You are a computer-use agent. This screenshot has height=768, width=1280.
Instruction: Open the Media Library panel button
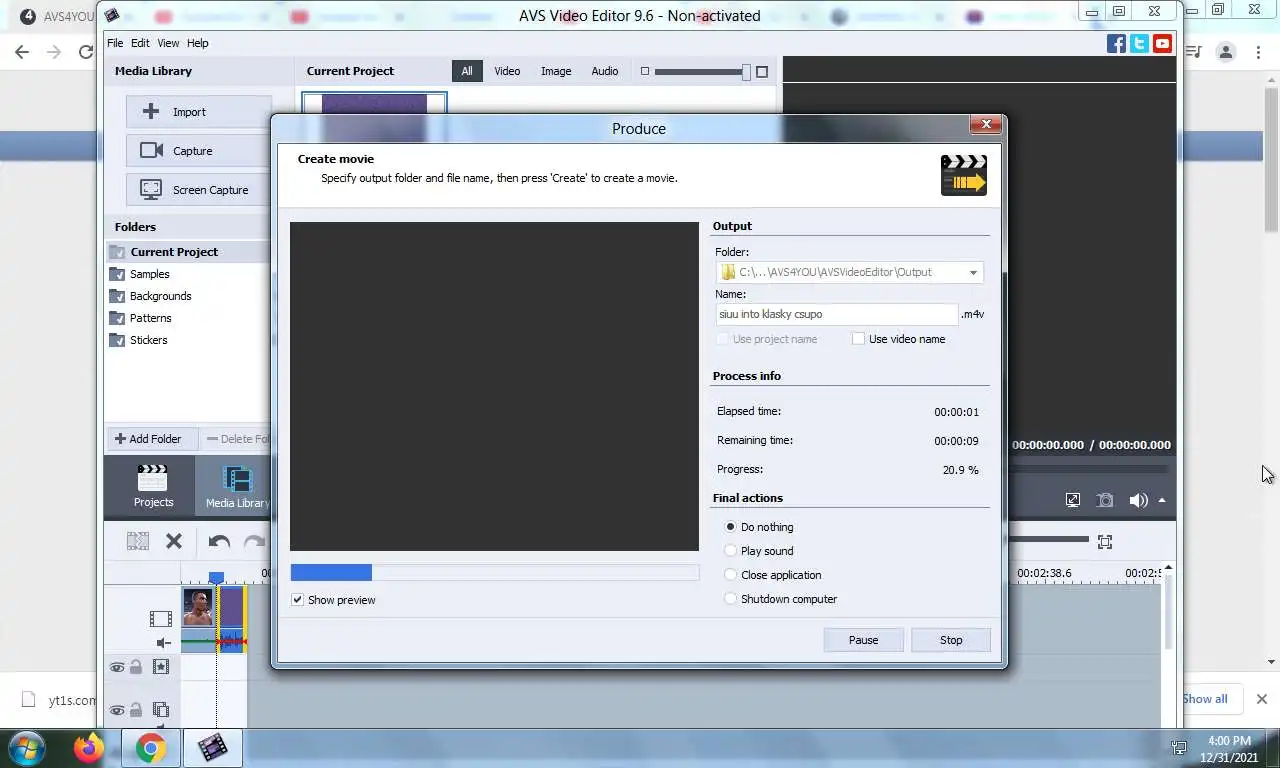coord(237,486)
